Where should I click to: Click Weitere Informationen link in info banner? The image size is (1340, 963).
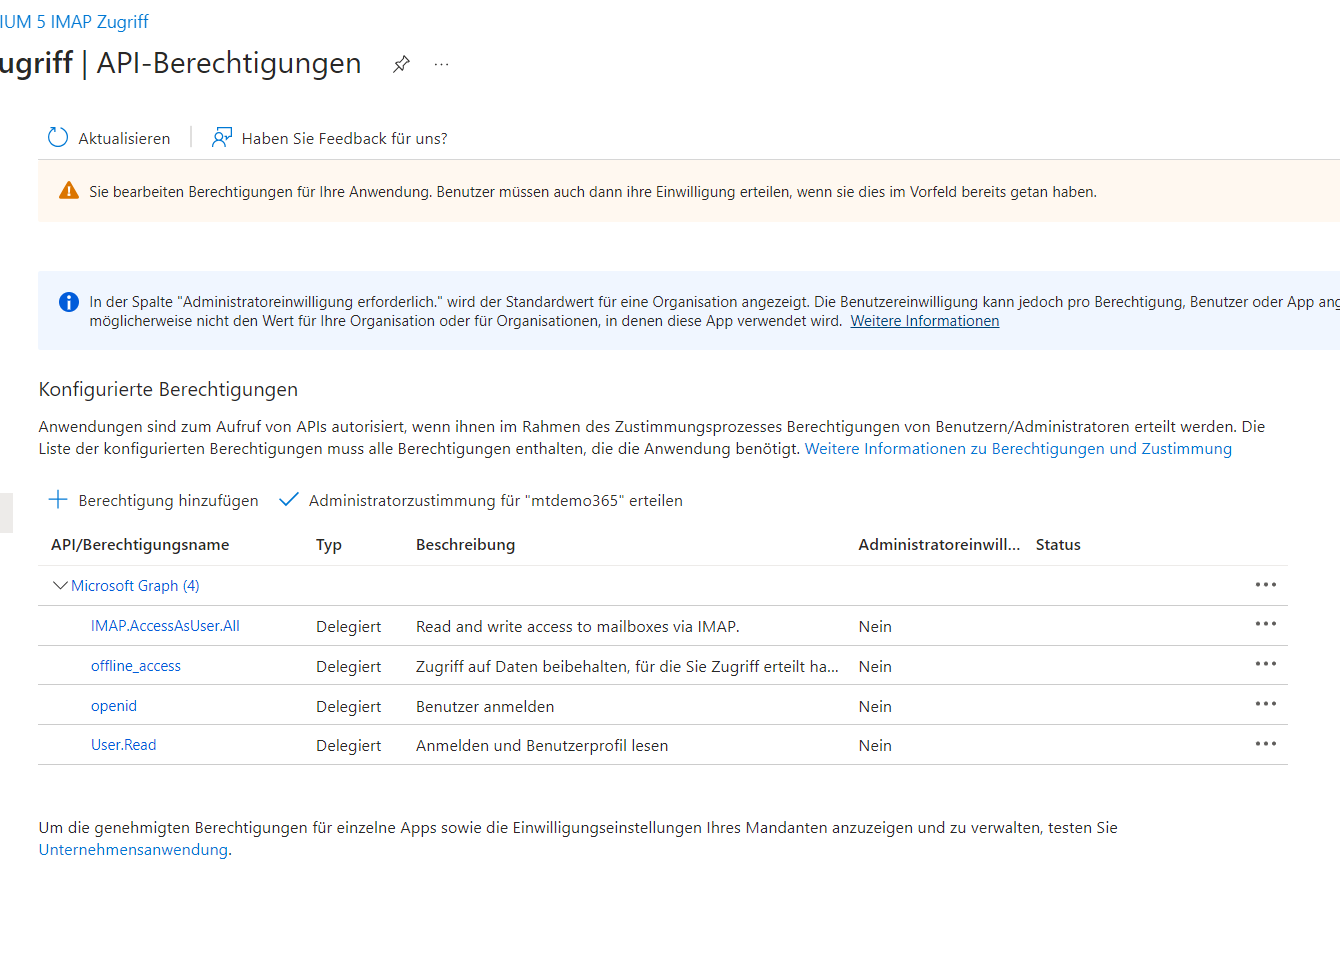coord(924,321)
